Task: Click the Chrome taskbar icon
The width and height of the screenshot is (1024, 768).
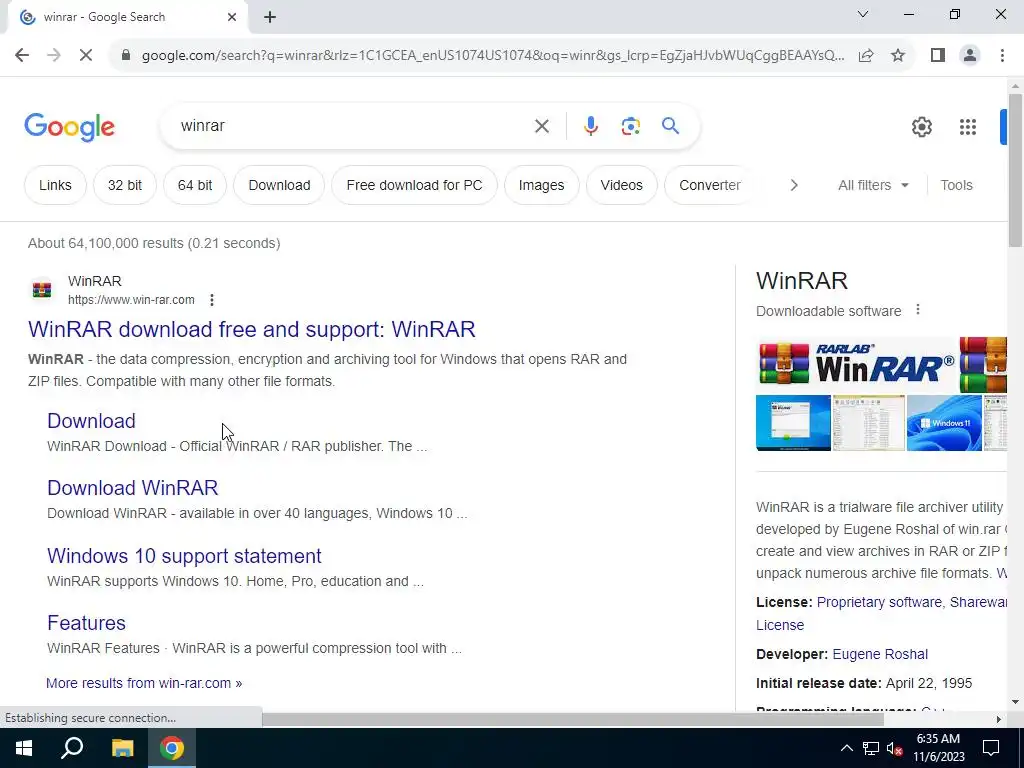Action: click(x=172, y=748)
